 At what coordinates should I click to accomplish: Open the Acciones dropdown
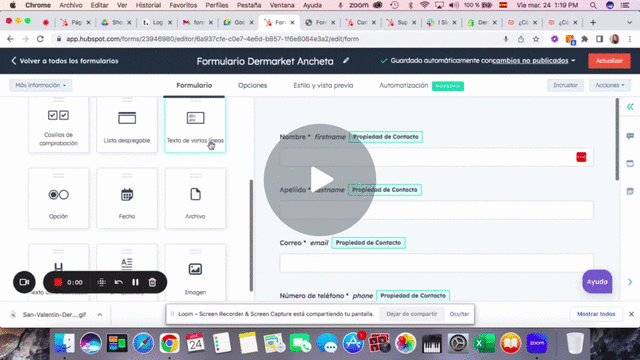click(x=610, y=85)
